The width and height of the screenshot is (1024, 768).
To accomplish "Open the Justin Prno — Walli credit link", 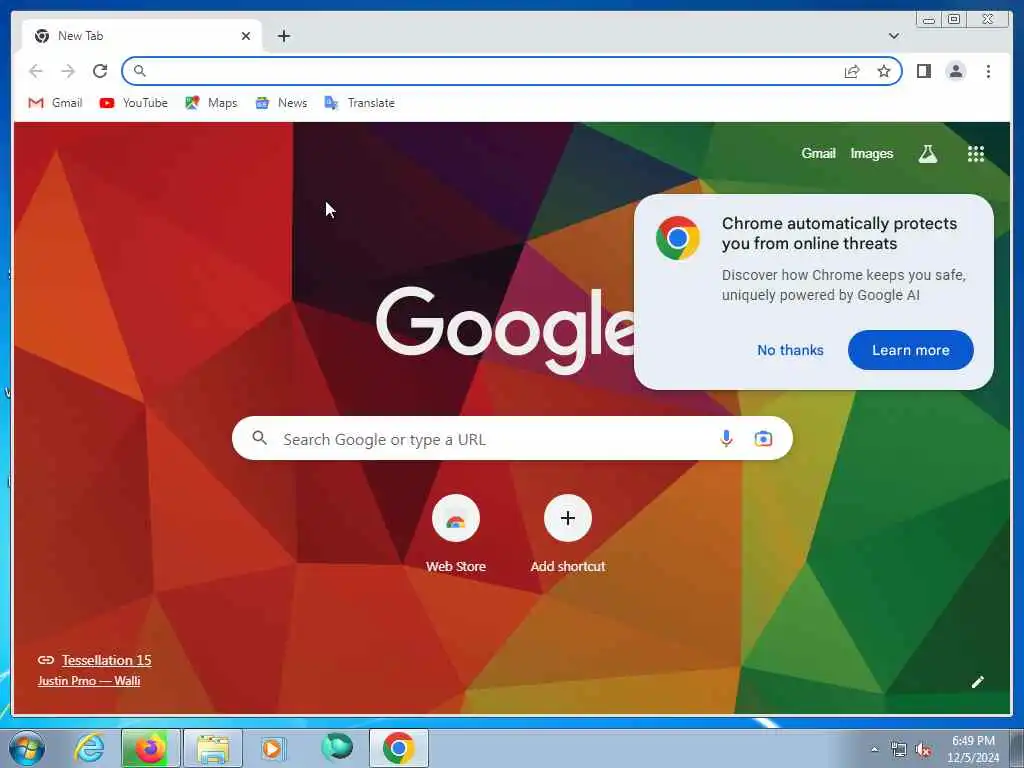I will coord(89,680).
